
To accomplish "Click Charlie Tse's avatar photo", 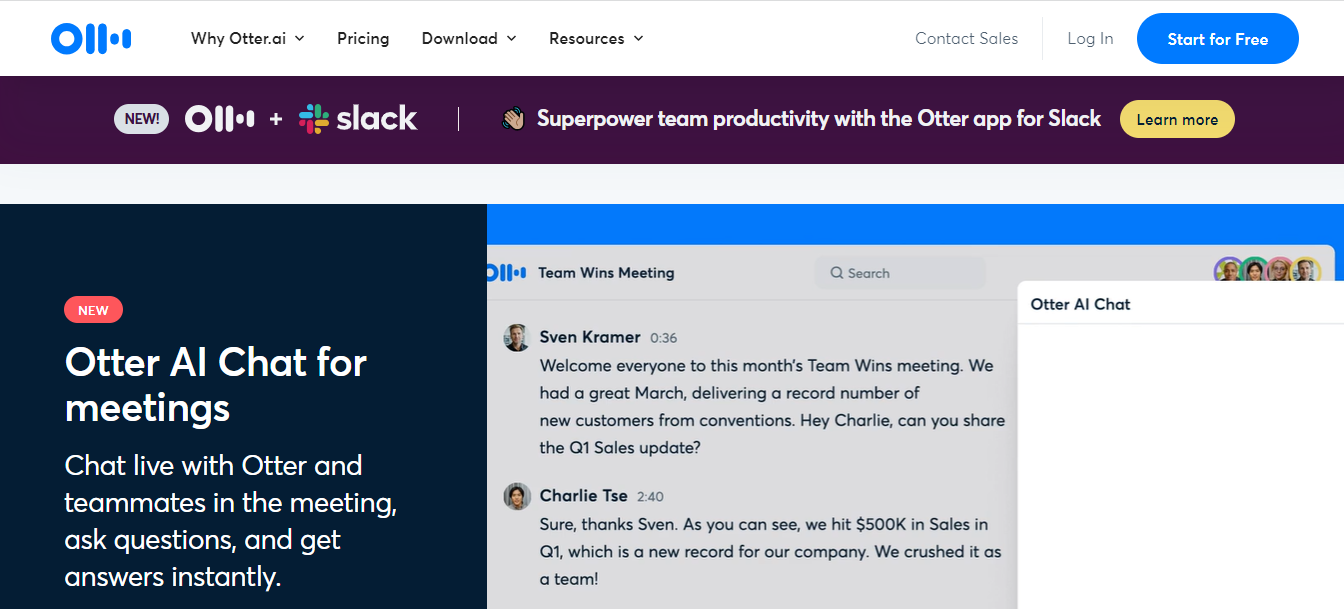I will (517, 496).
